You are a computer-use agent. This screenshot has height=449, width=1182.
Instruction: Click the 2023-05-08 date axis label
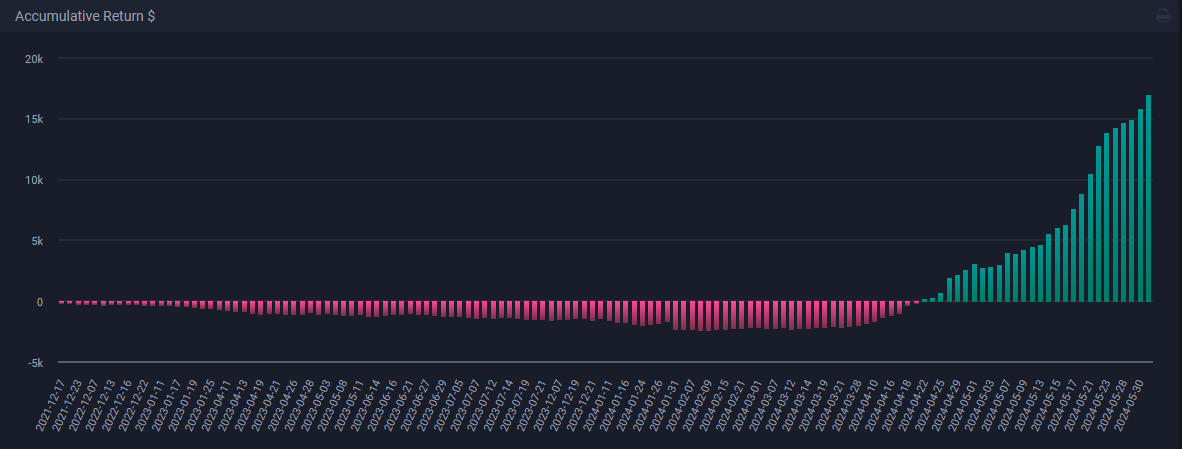[x=332, y=405]
